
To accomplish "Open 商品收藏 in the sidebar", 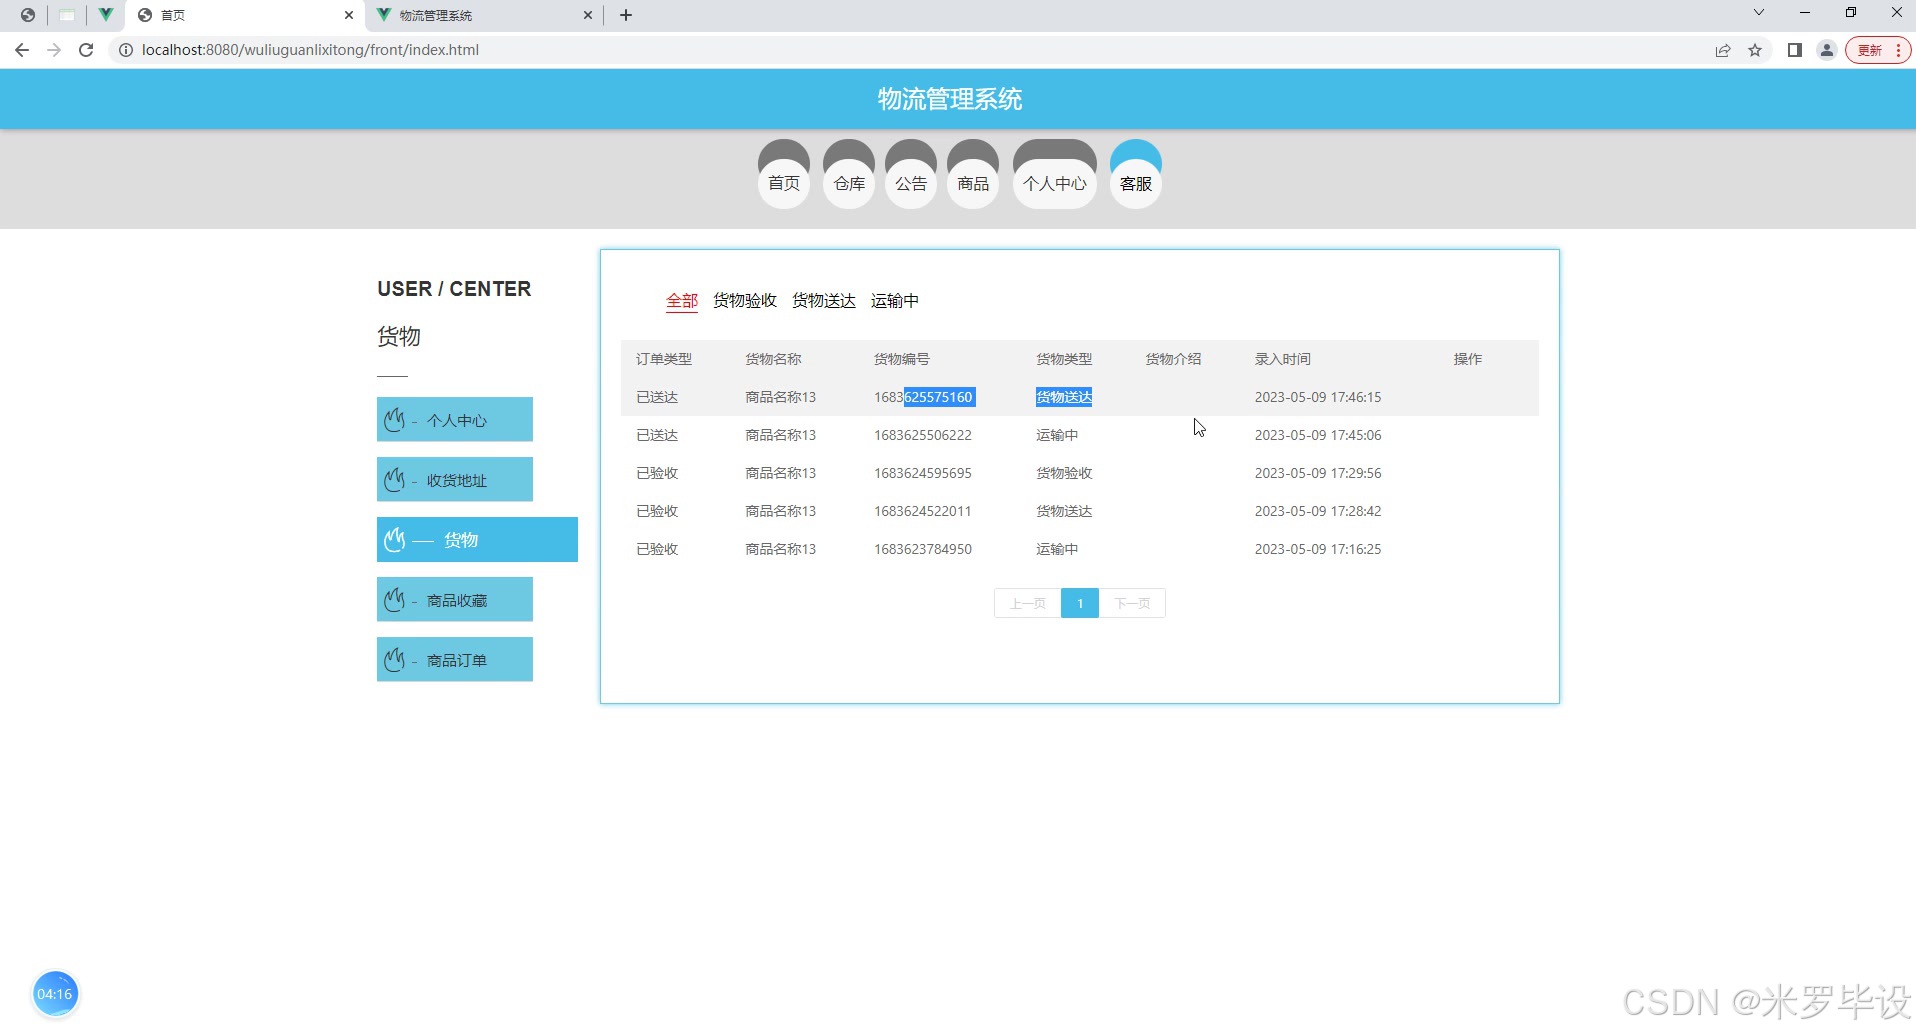I will 455,600.
